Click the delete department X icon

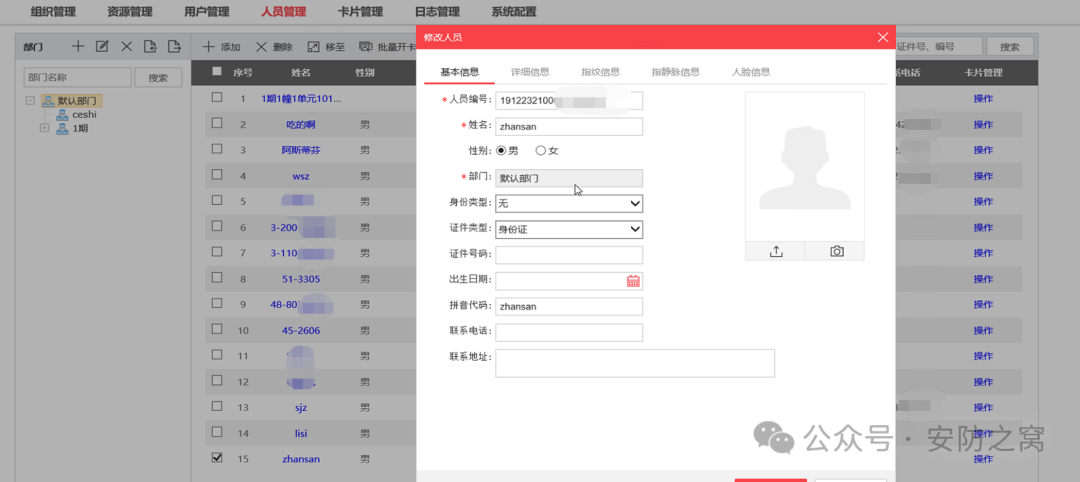[126, 46]
